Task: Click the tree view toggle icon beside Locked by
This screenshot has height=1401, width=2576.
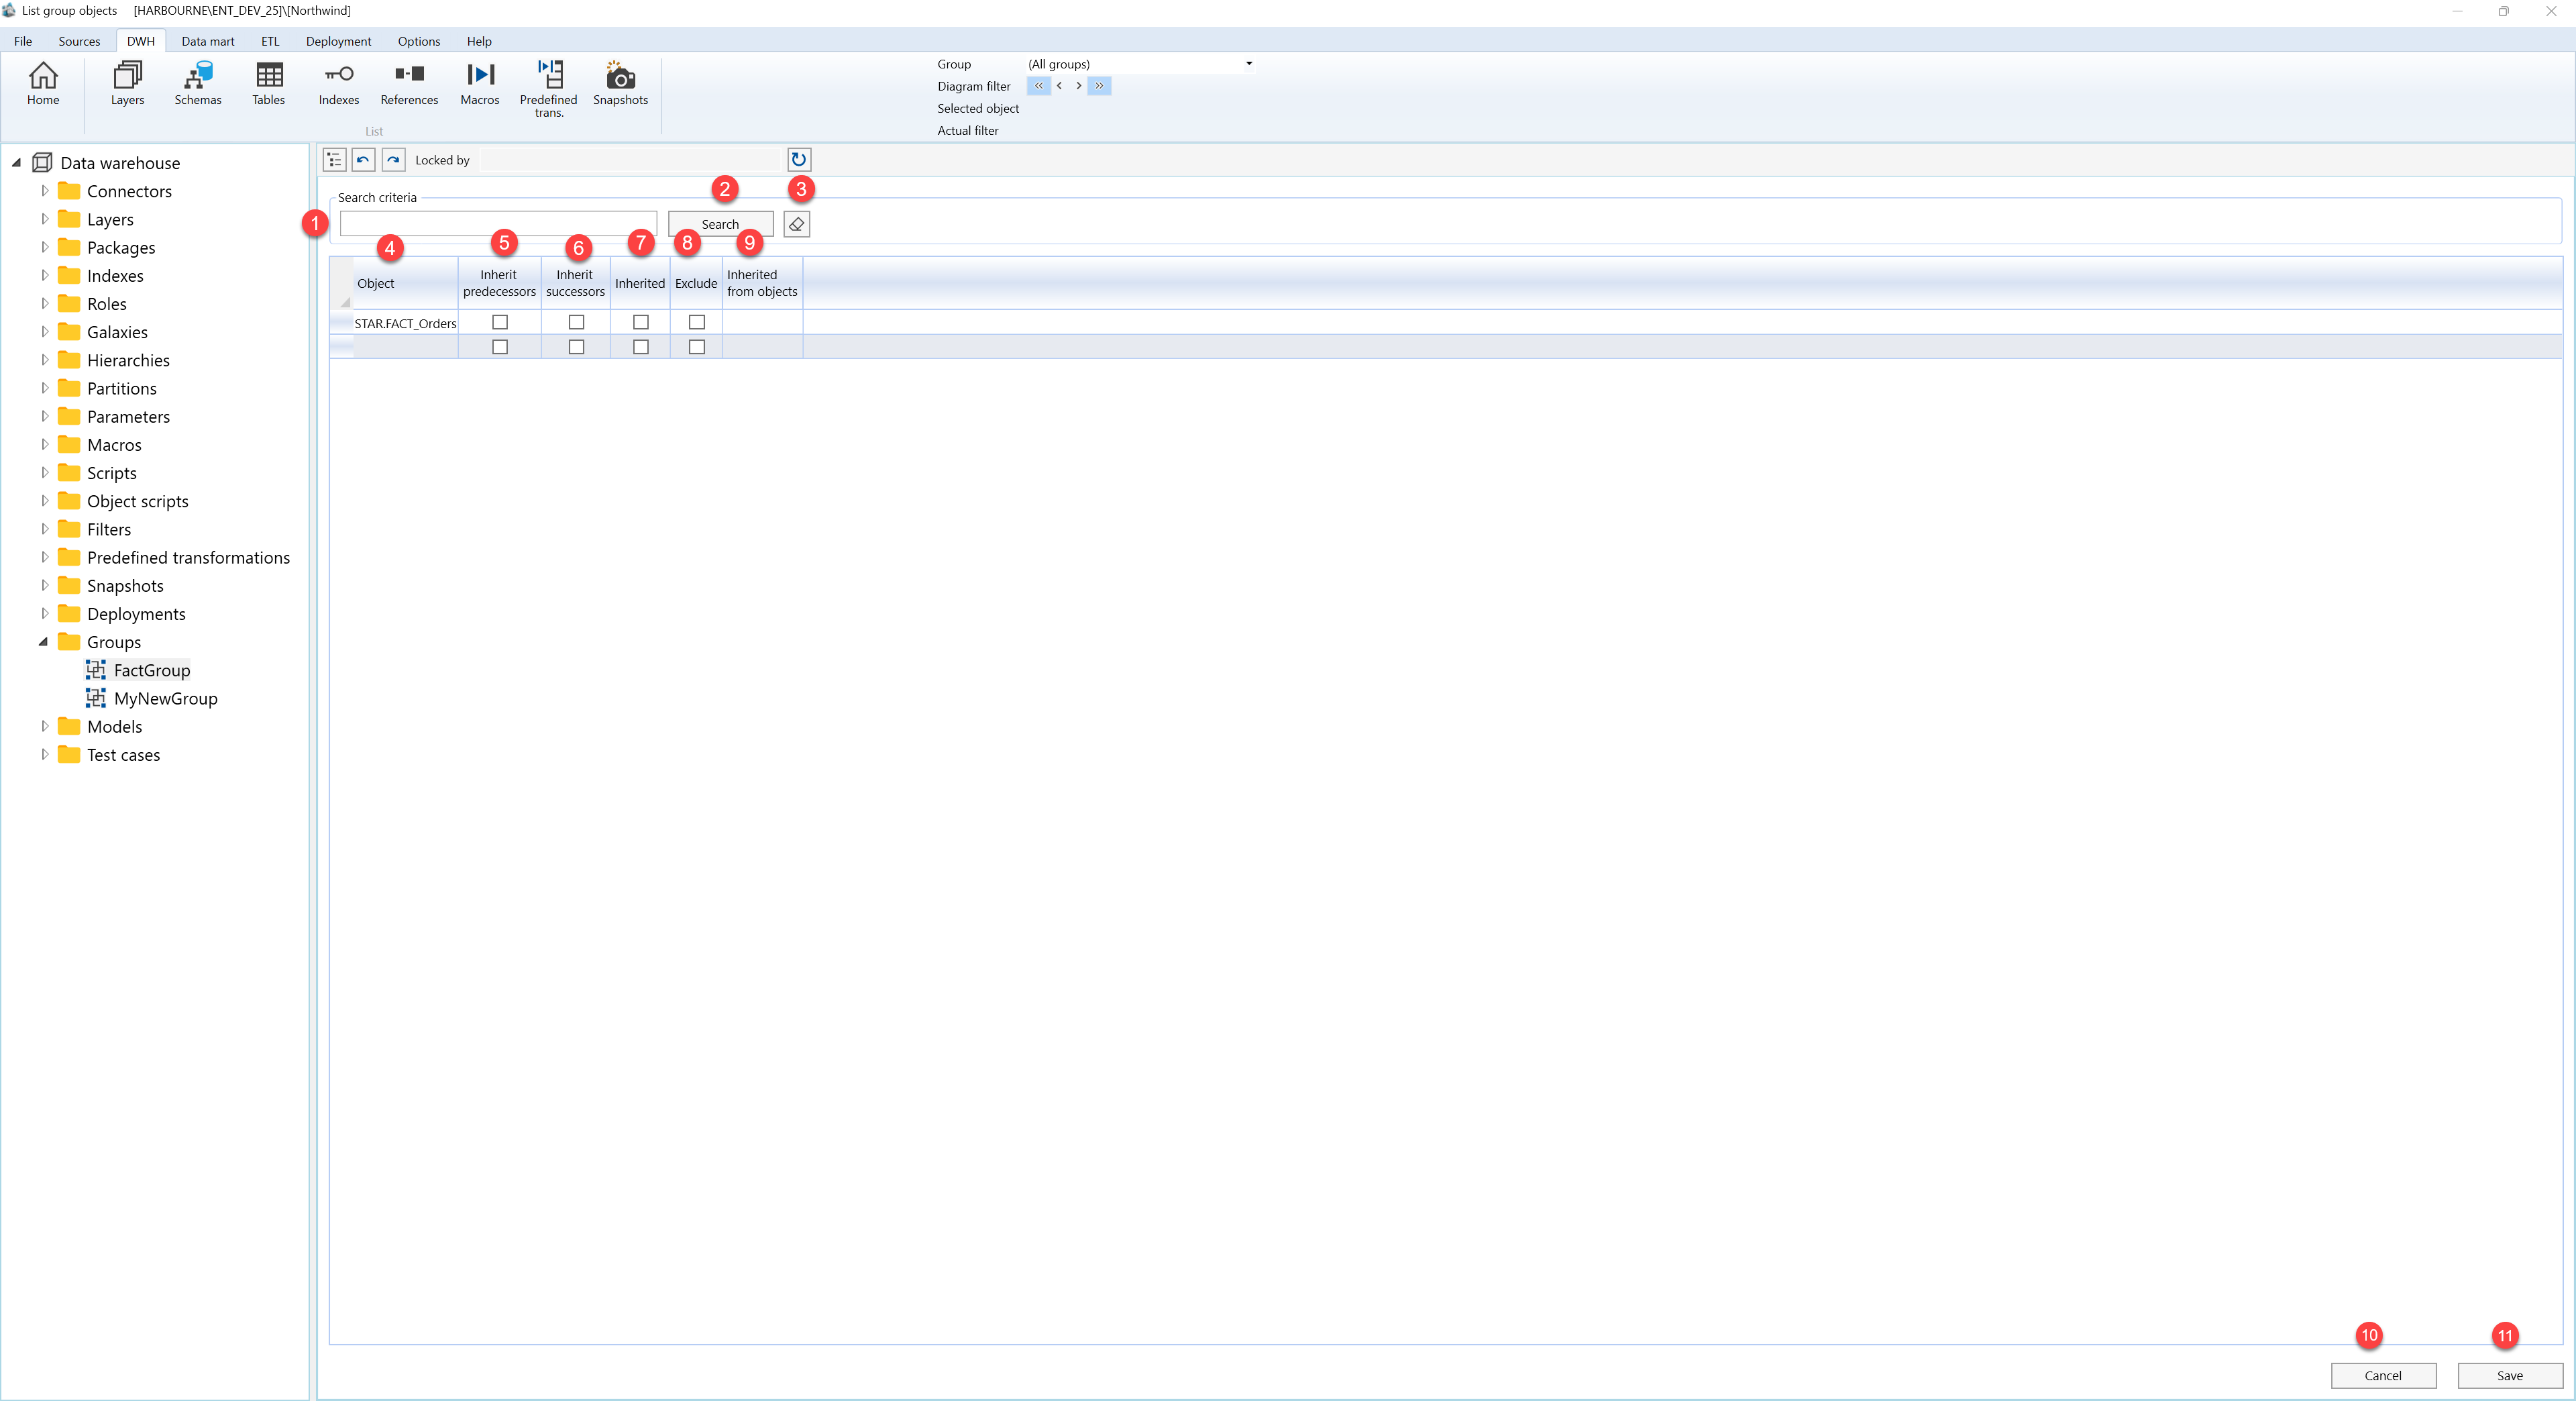Action: 335,160
